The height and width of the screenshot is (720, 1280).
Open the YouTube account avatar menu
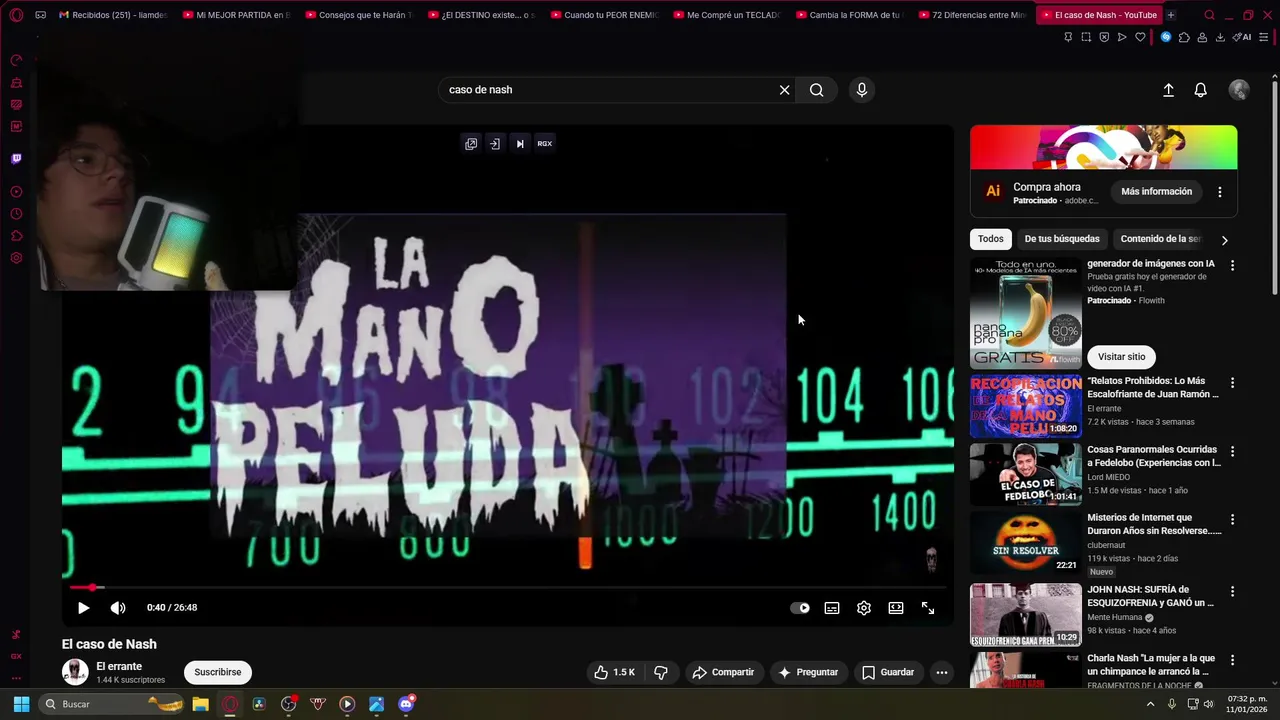1239,90
